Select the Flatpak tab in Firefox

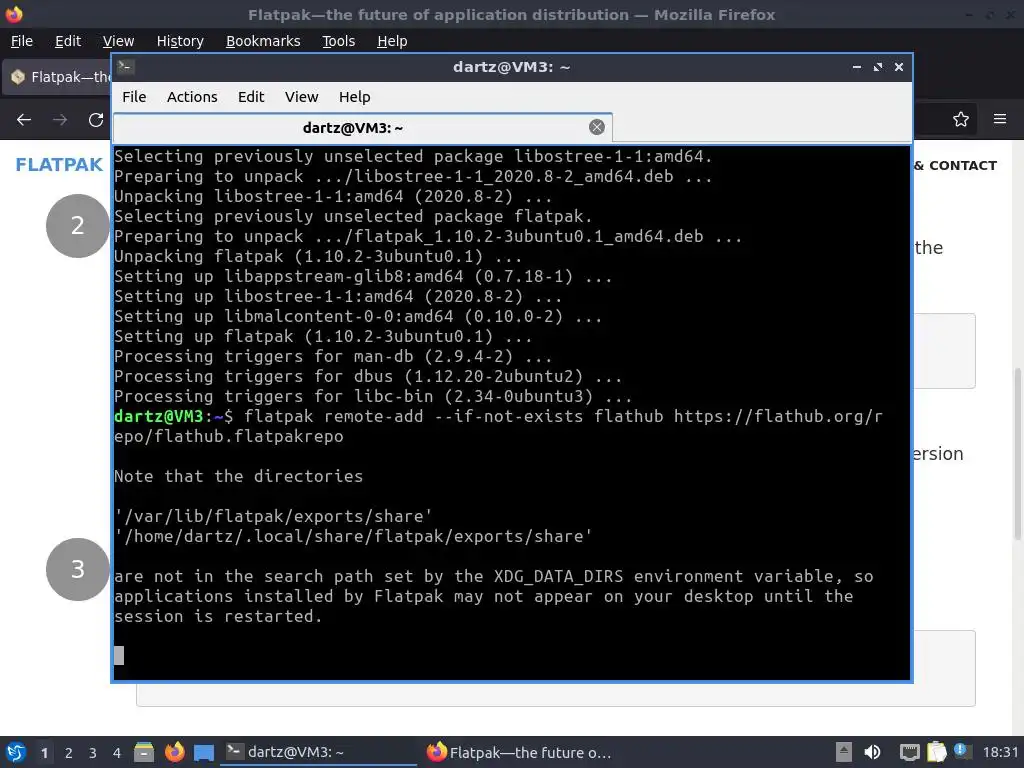point(57,77)
